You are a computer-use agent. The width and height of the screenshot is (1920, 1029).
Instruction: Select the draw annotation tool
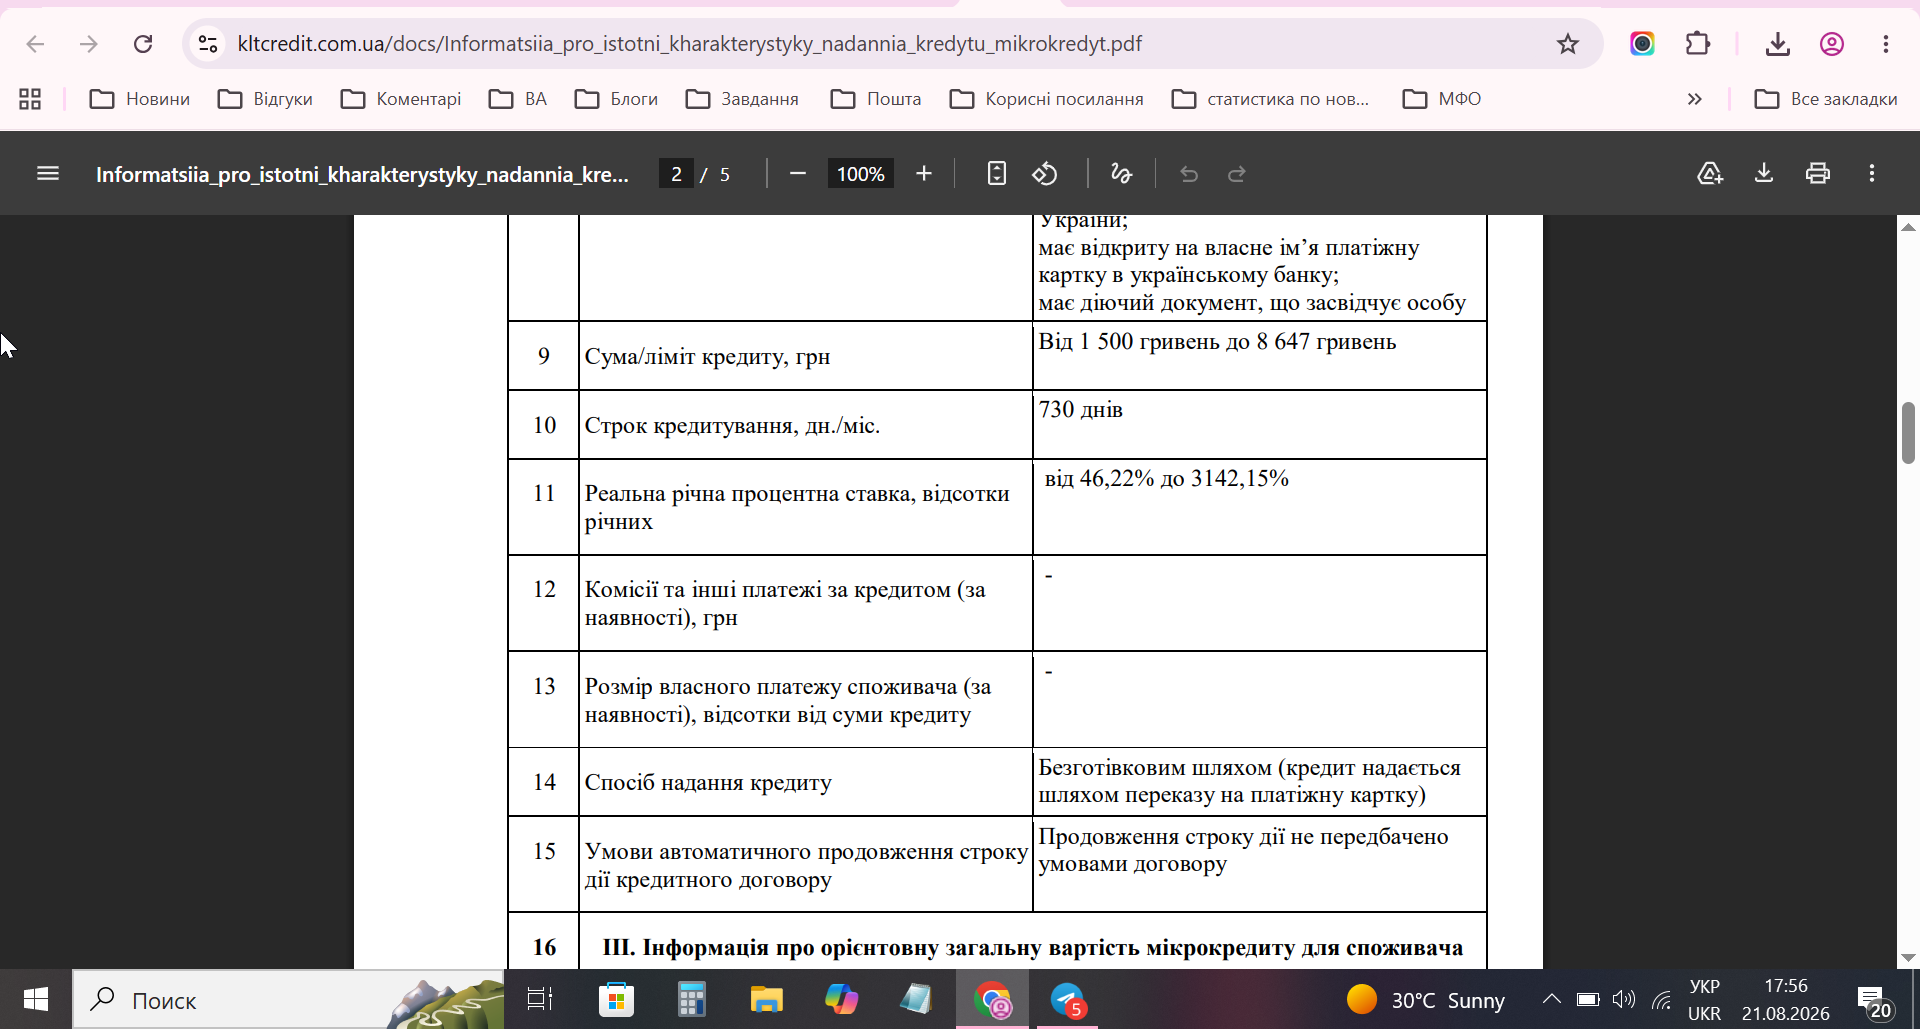[x=1121, y=174]
